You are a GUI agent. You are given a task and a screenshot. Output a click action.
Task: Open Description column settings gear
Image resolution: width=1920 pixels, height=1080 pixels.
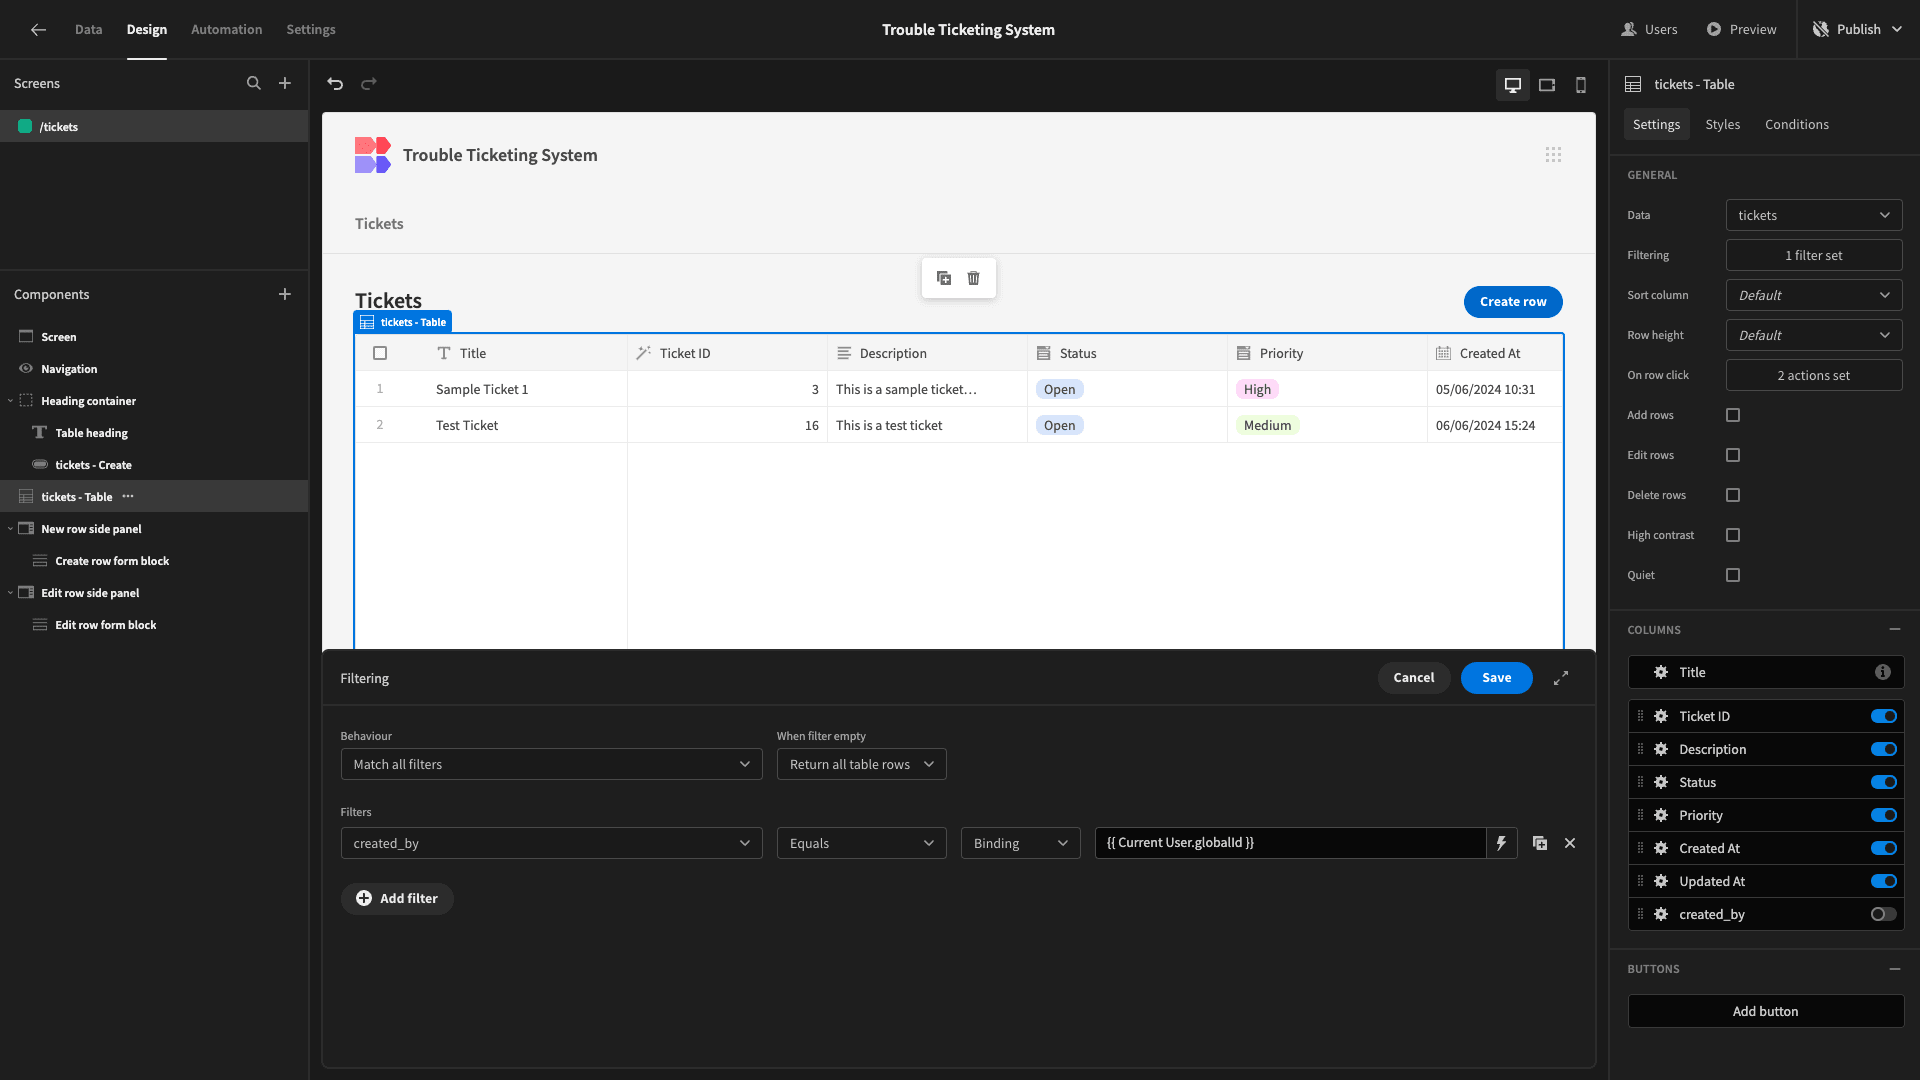[x=1661, y=749]
